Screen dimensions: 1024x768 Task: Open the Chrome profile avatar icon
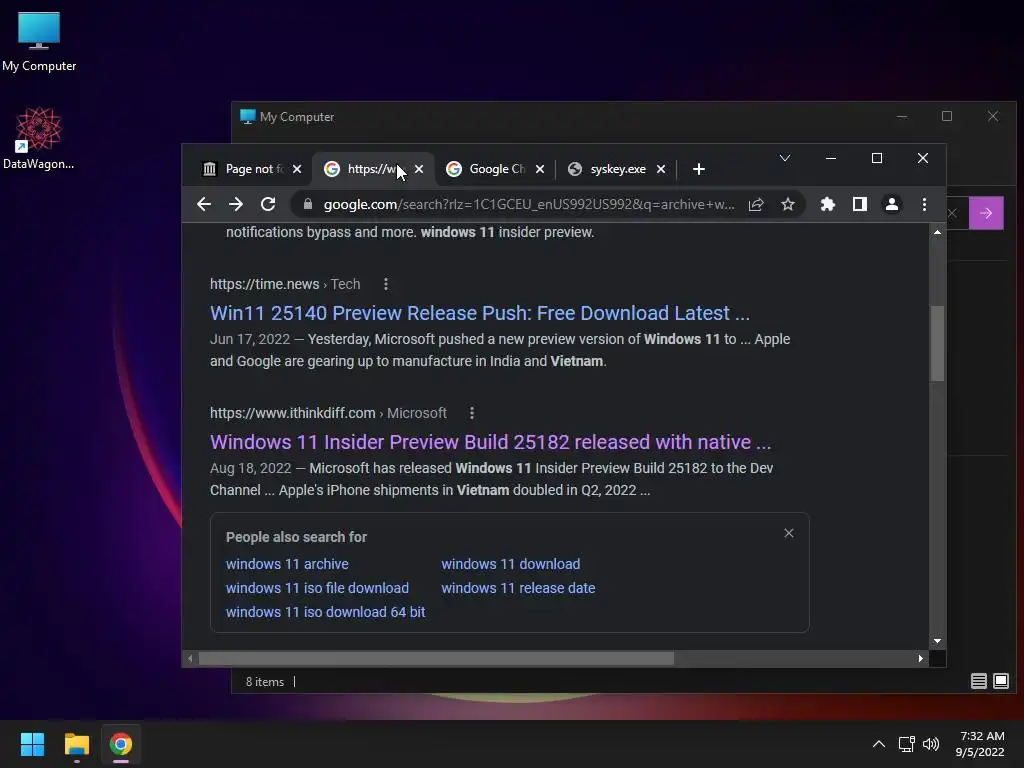pos(891,204)
